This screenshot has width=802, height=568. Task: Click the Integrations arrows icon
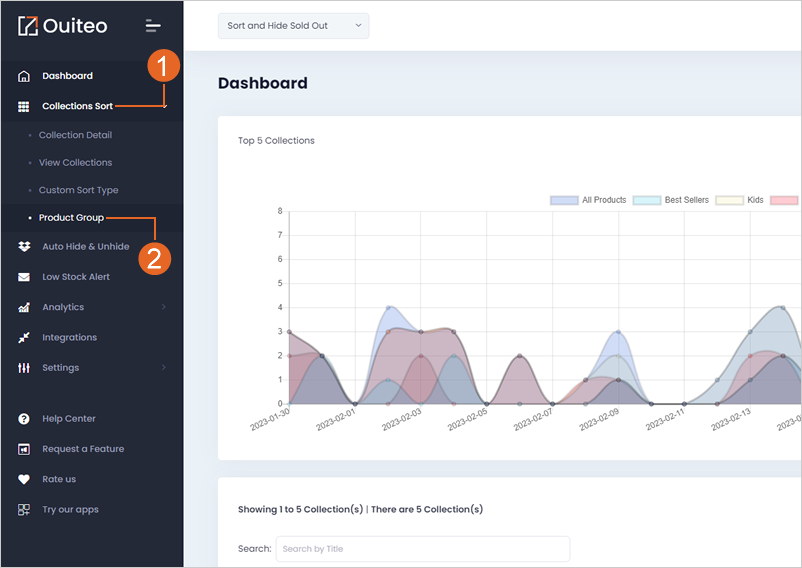[24, 337]
